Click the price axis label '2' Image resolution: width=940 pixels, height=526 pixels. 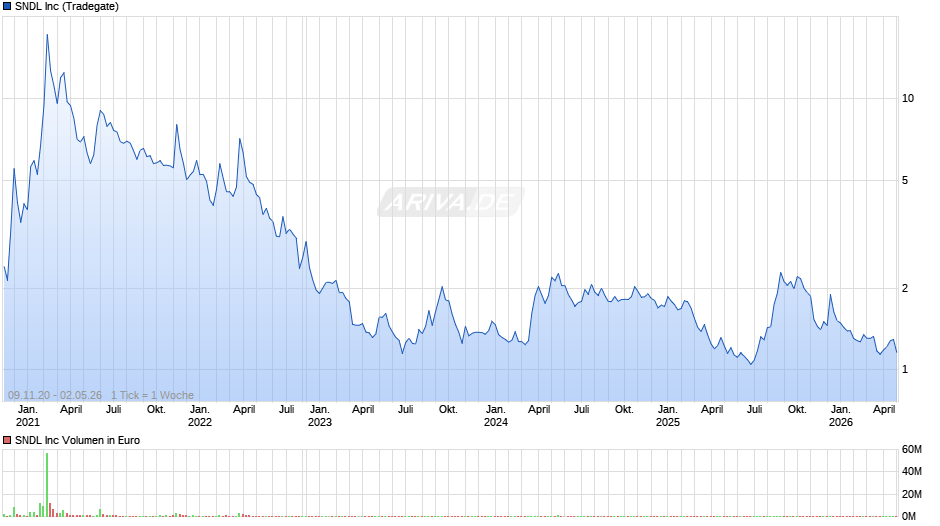pyautogui.click(x=905, y=288)
